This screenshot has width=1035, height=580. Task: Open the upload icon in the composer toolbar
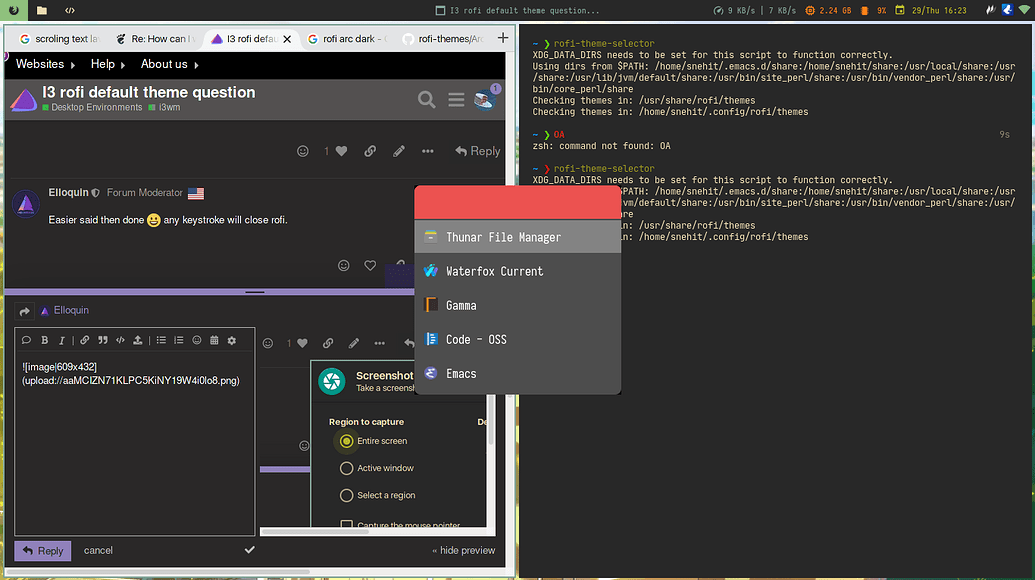pyautogui.click(x=138, y=341)
